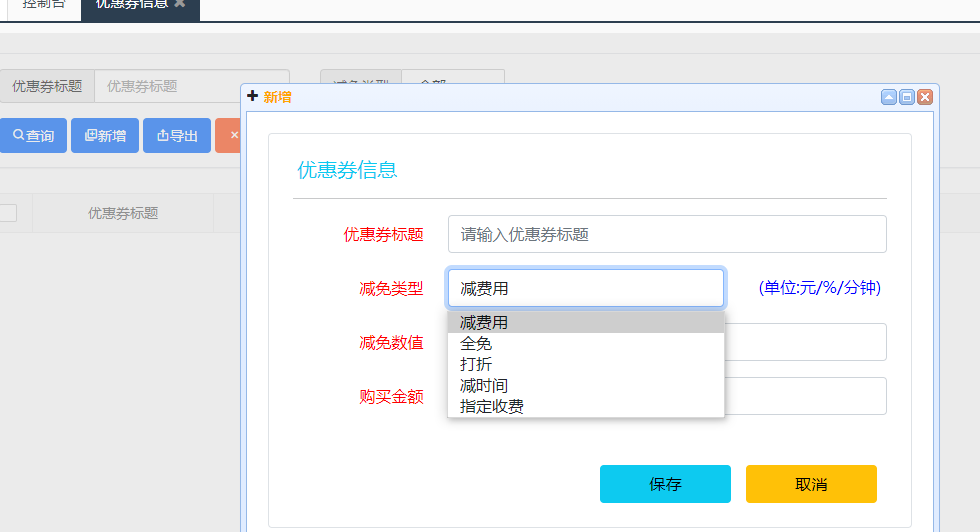
Task: Close the 新增 dialog with the red X
Action: pyautogui.click(x=925, y=97)
